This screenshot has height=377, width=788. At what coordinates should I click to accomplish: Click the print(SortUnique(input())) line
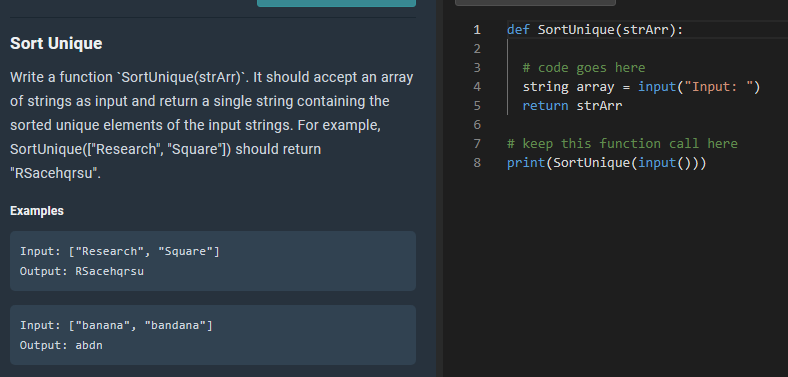(607, 163)
